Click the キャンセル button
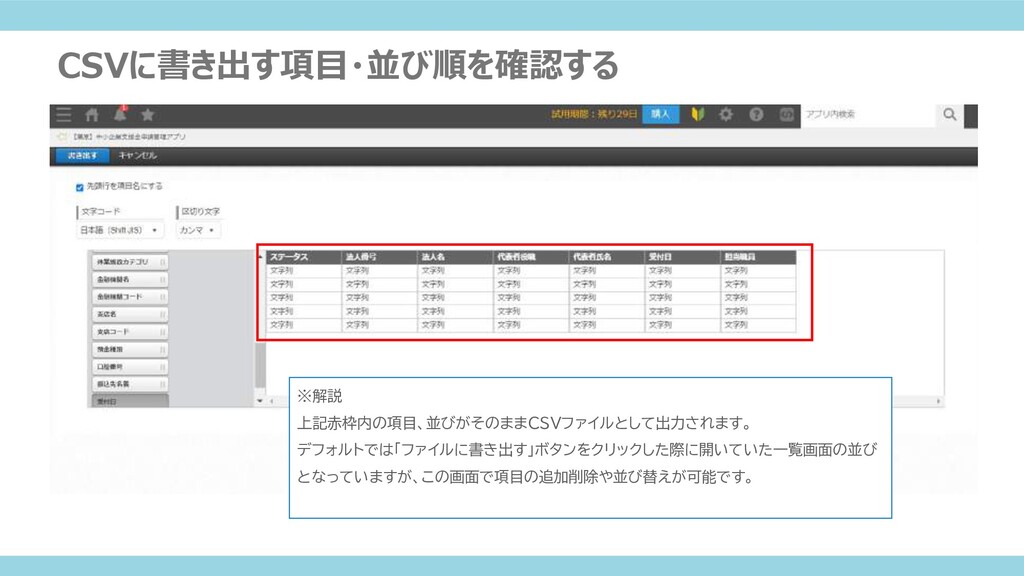The height and width of the screenshot is (576, 1024). point(137,155)
